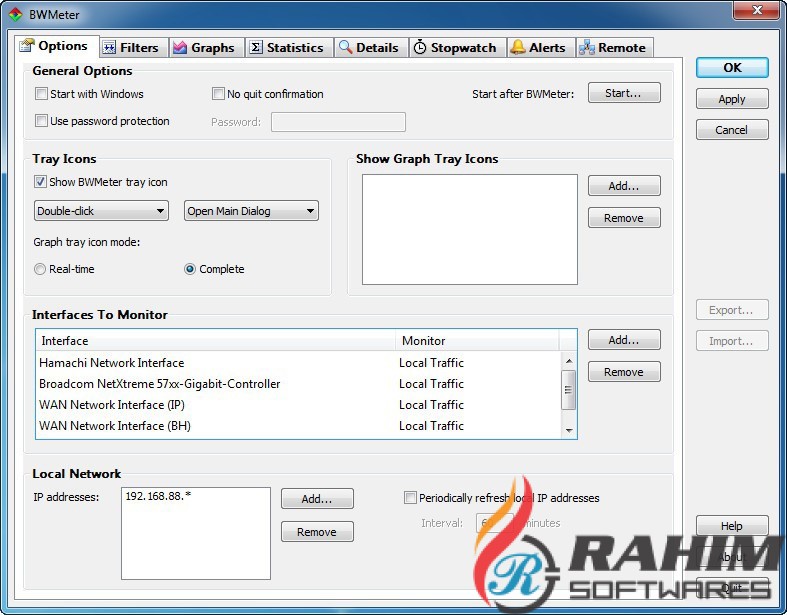This screenshot has width=787, height=615.
Task: Click the Password input field
Action: click(338, 122)
